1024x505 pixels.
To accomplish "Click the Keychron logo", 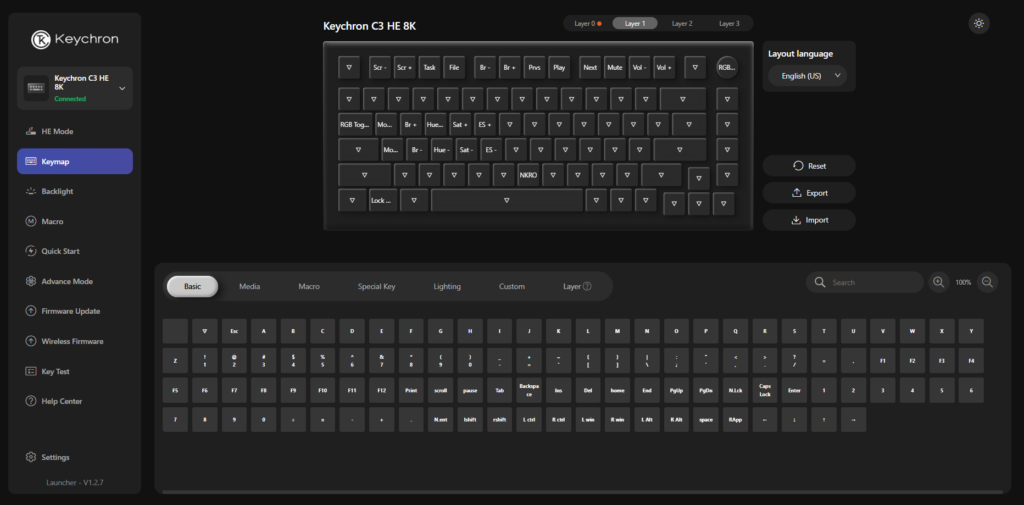I will 74,39.
